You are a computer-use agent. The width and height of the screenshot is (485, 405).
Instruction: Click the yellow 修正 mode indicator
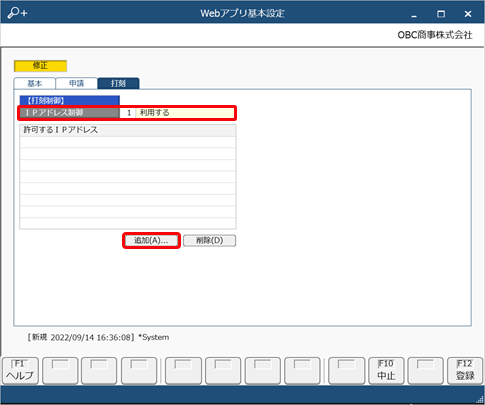click(40, 66)
